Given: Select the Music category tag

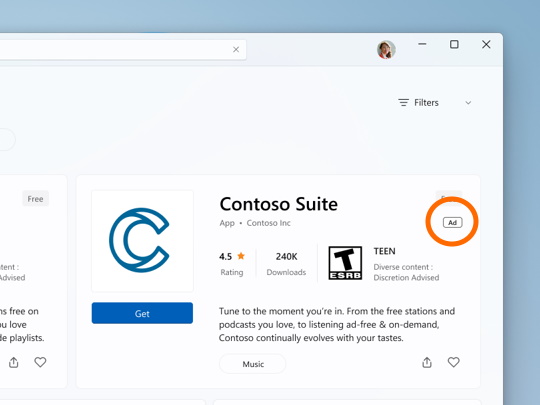Looking at the screenshot, I should click(253, 364).
